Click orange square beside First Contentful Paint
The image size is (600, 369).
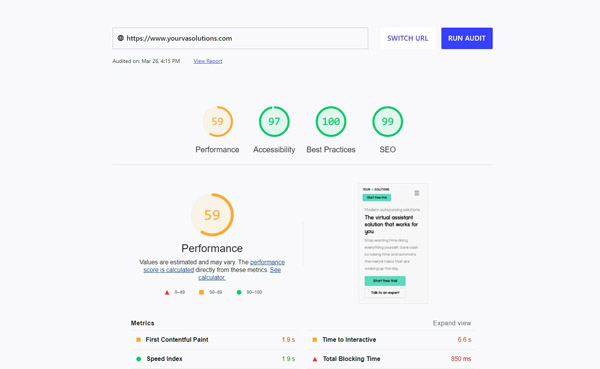139,340
